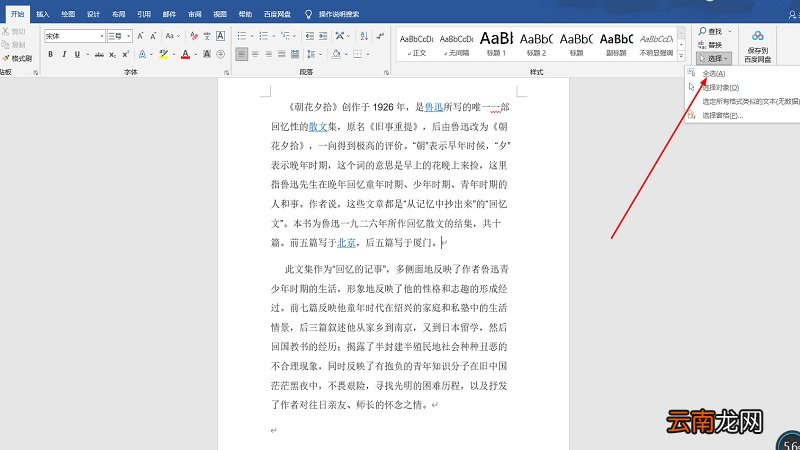800x450 pixels.
Task: Open the 布局 ribbon tab
Action: pos(118,14)
